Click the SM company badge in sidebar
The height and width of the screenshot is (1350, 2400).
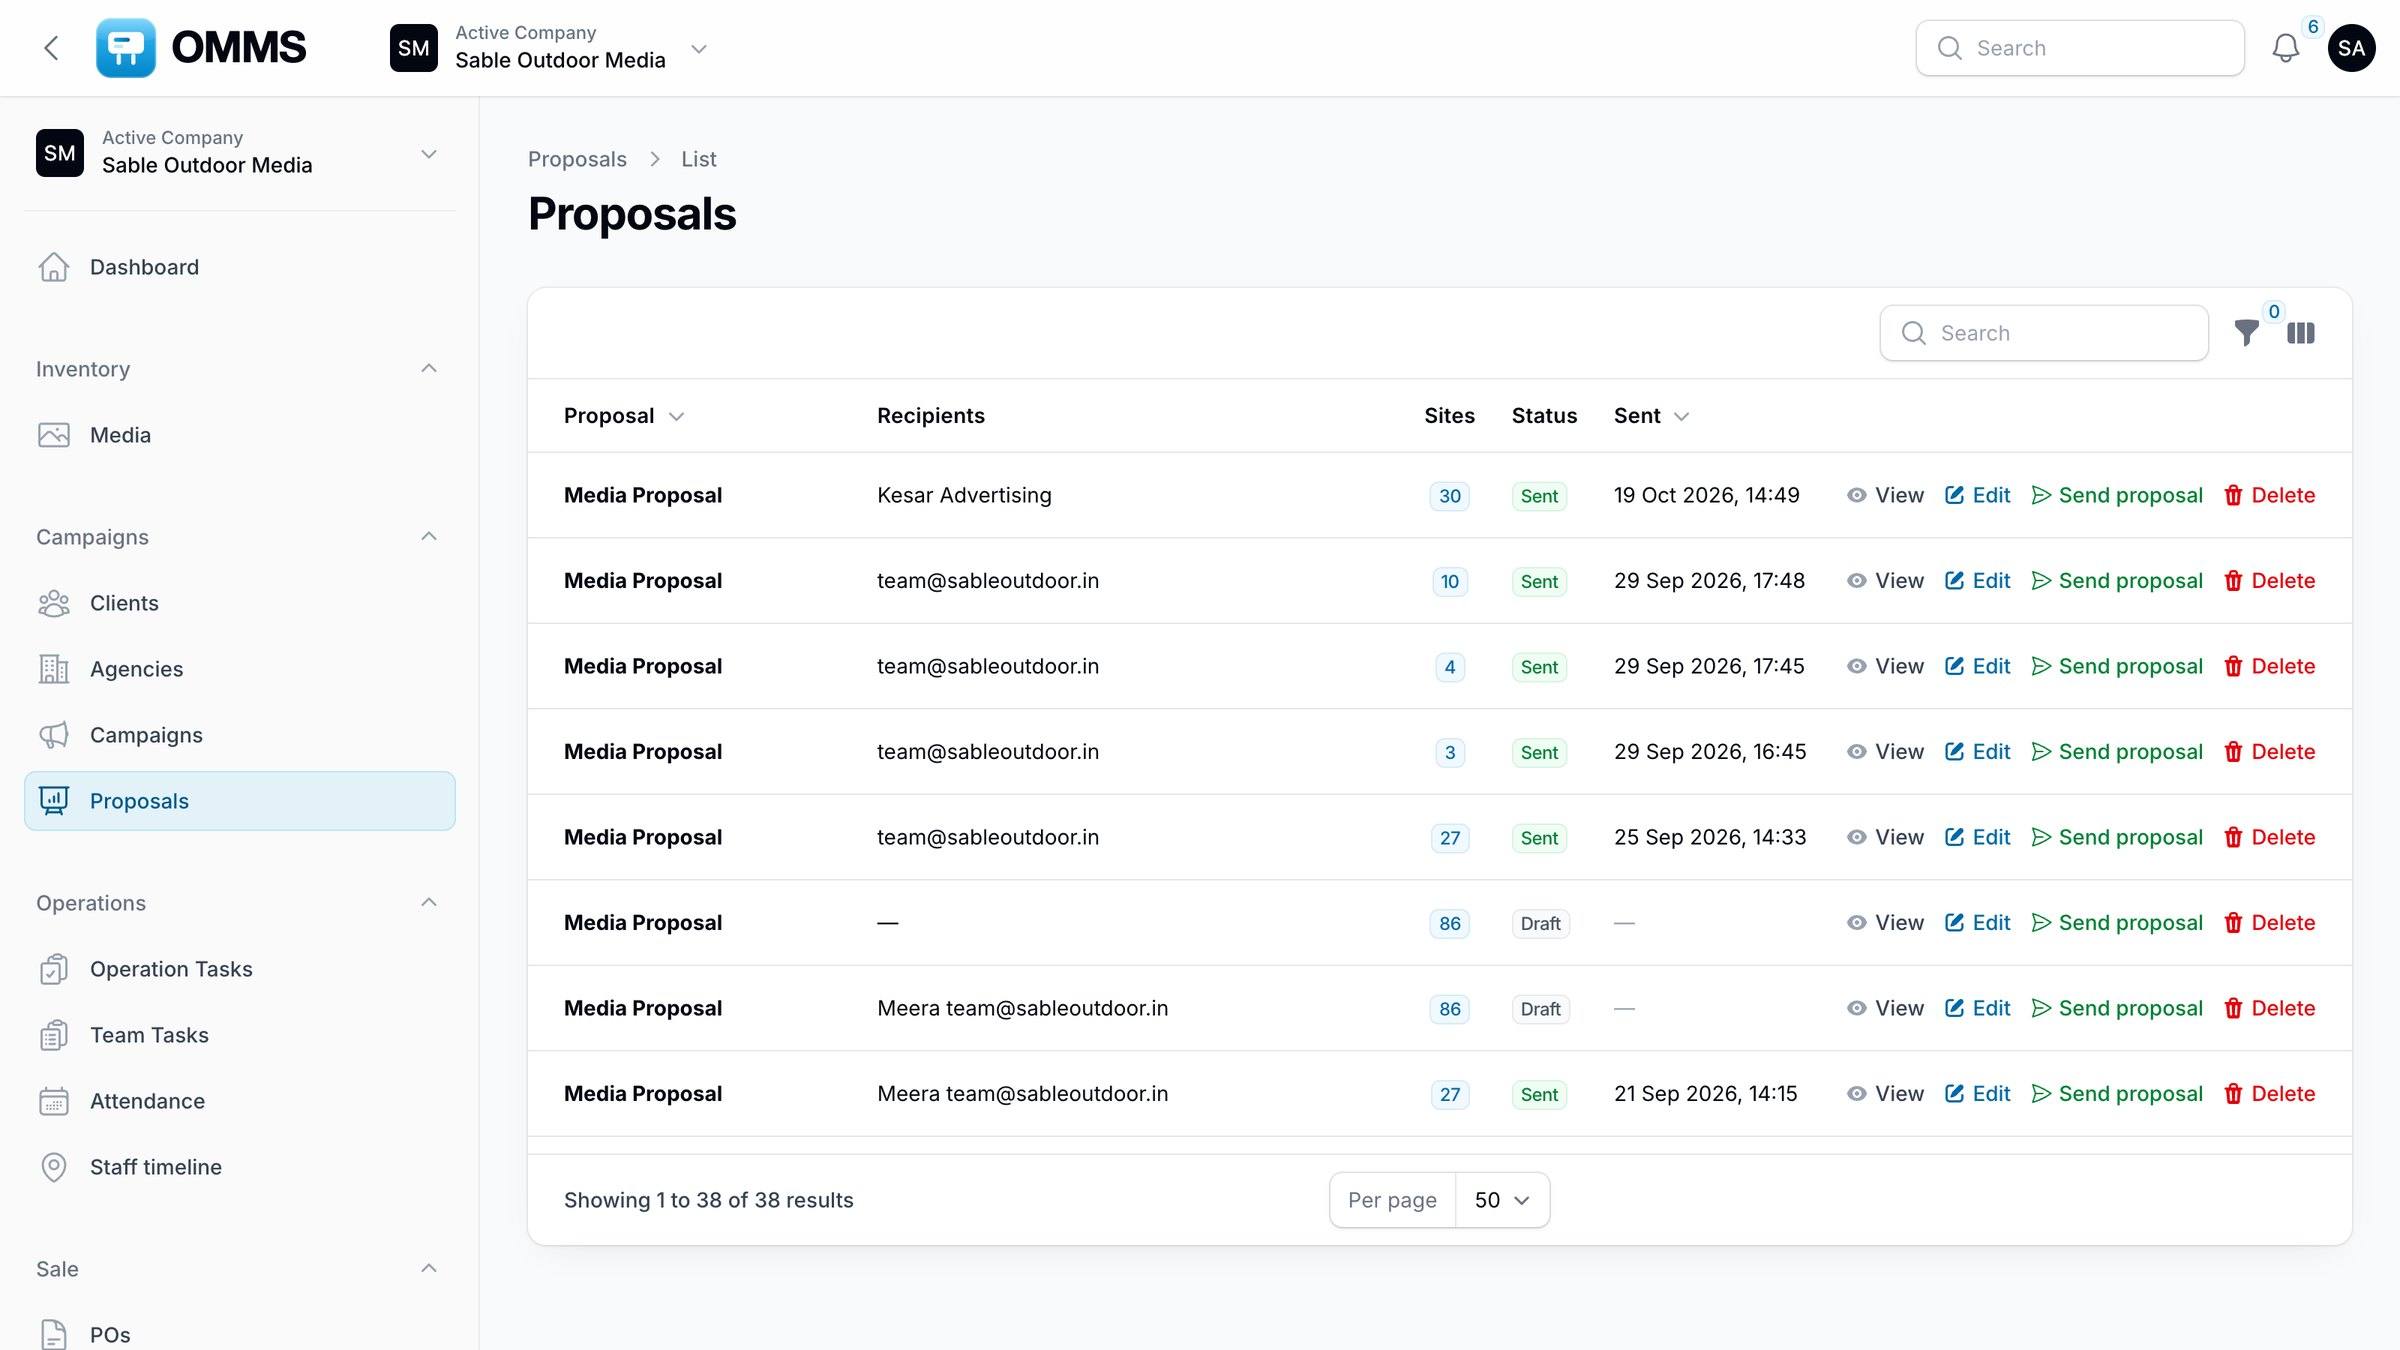coord(60,153)
